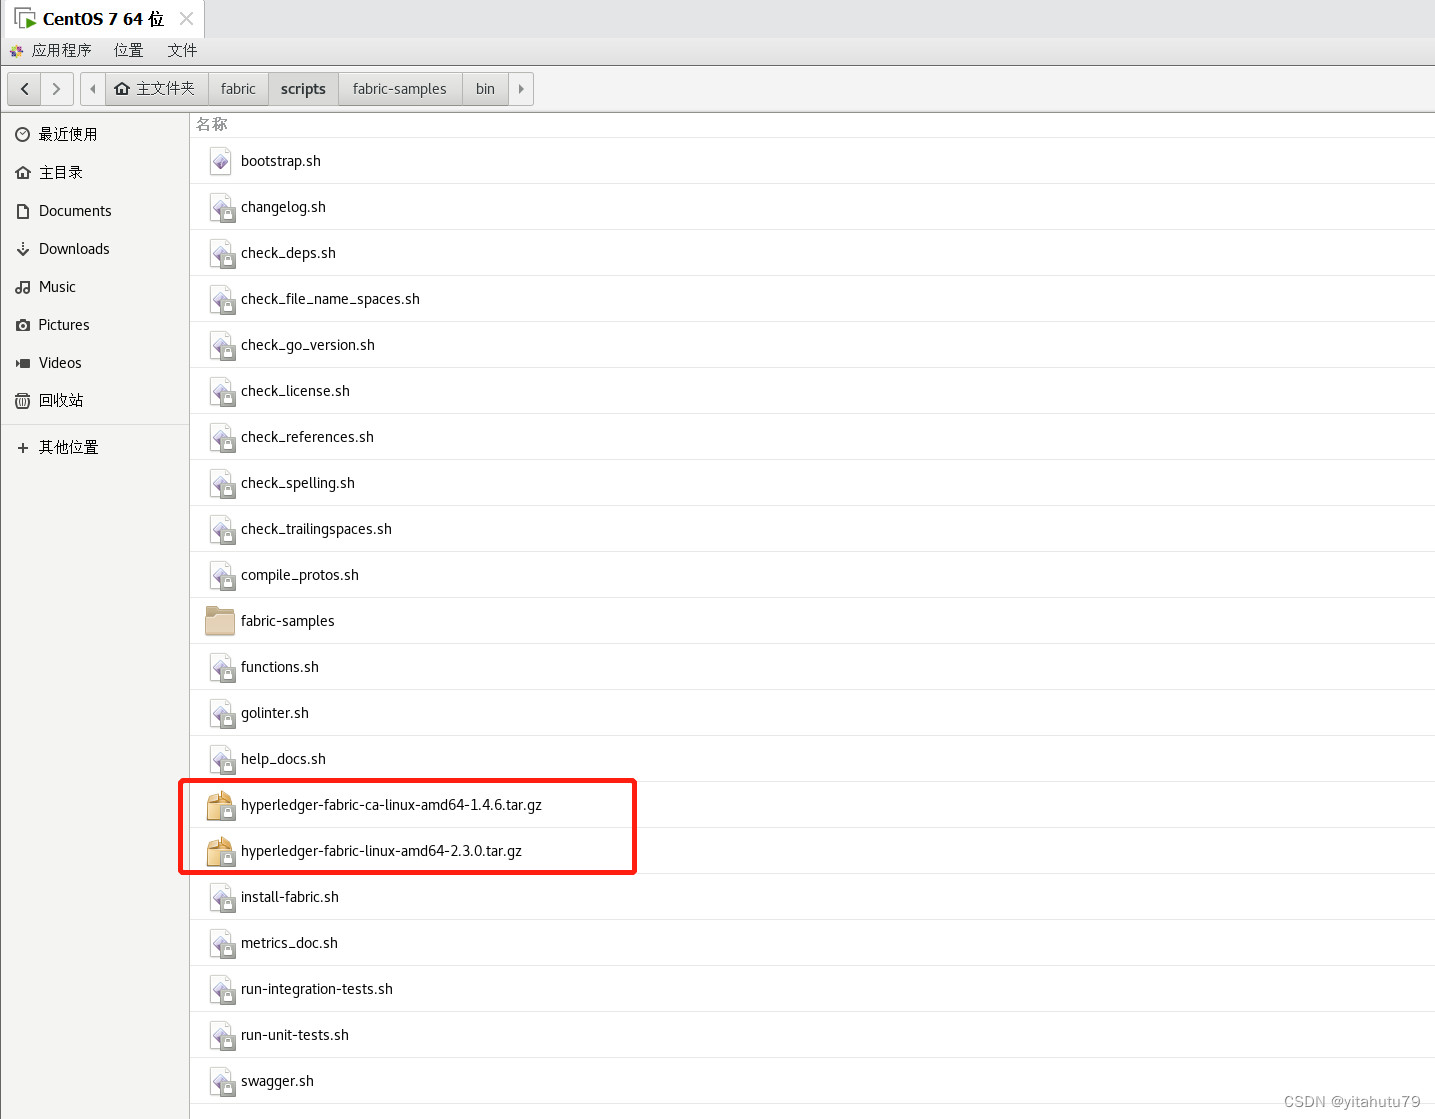Select the file name hyperledger-fabric-linux-amd64-2.3.0.tar.gz
Image resolution: width=1435 pixels, height=1119 pixels.
pos(381,851)
